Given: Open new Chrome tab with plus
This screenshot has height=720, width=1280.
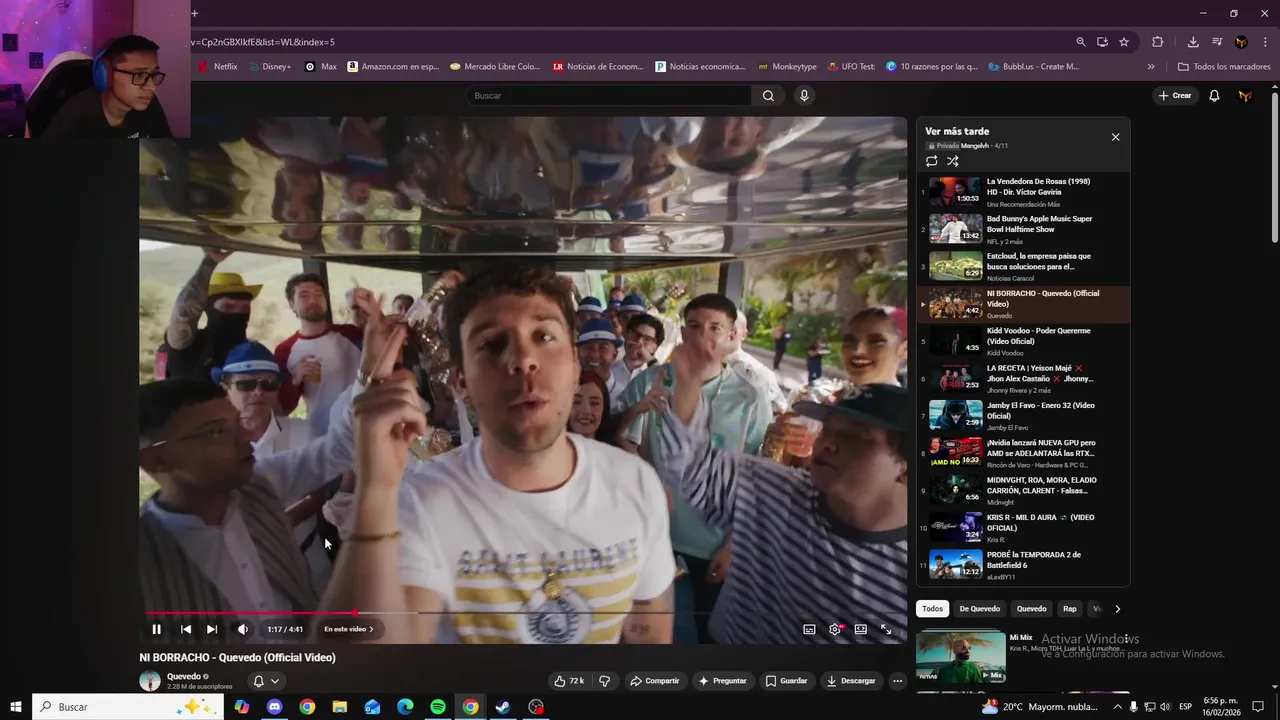Looking at the screenshot, I should tap(194, 13).
